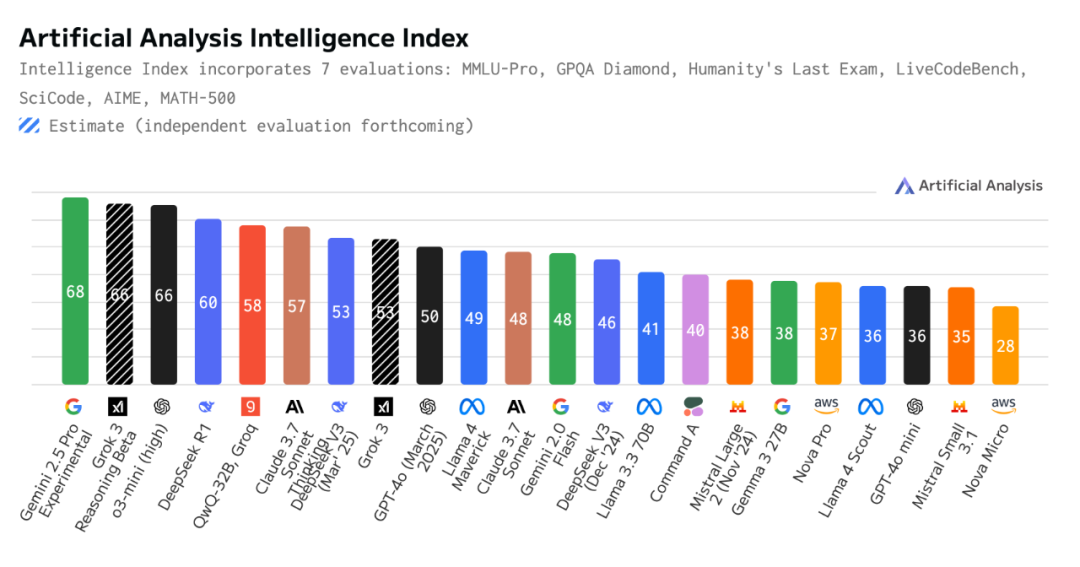Click the AWS logo under Nova Pro
This screenshot has height=567, width=1080.
827,406
